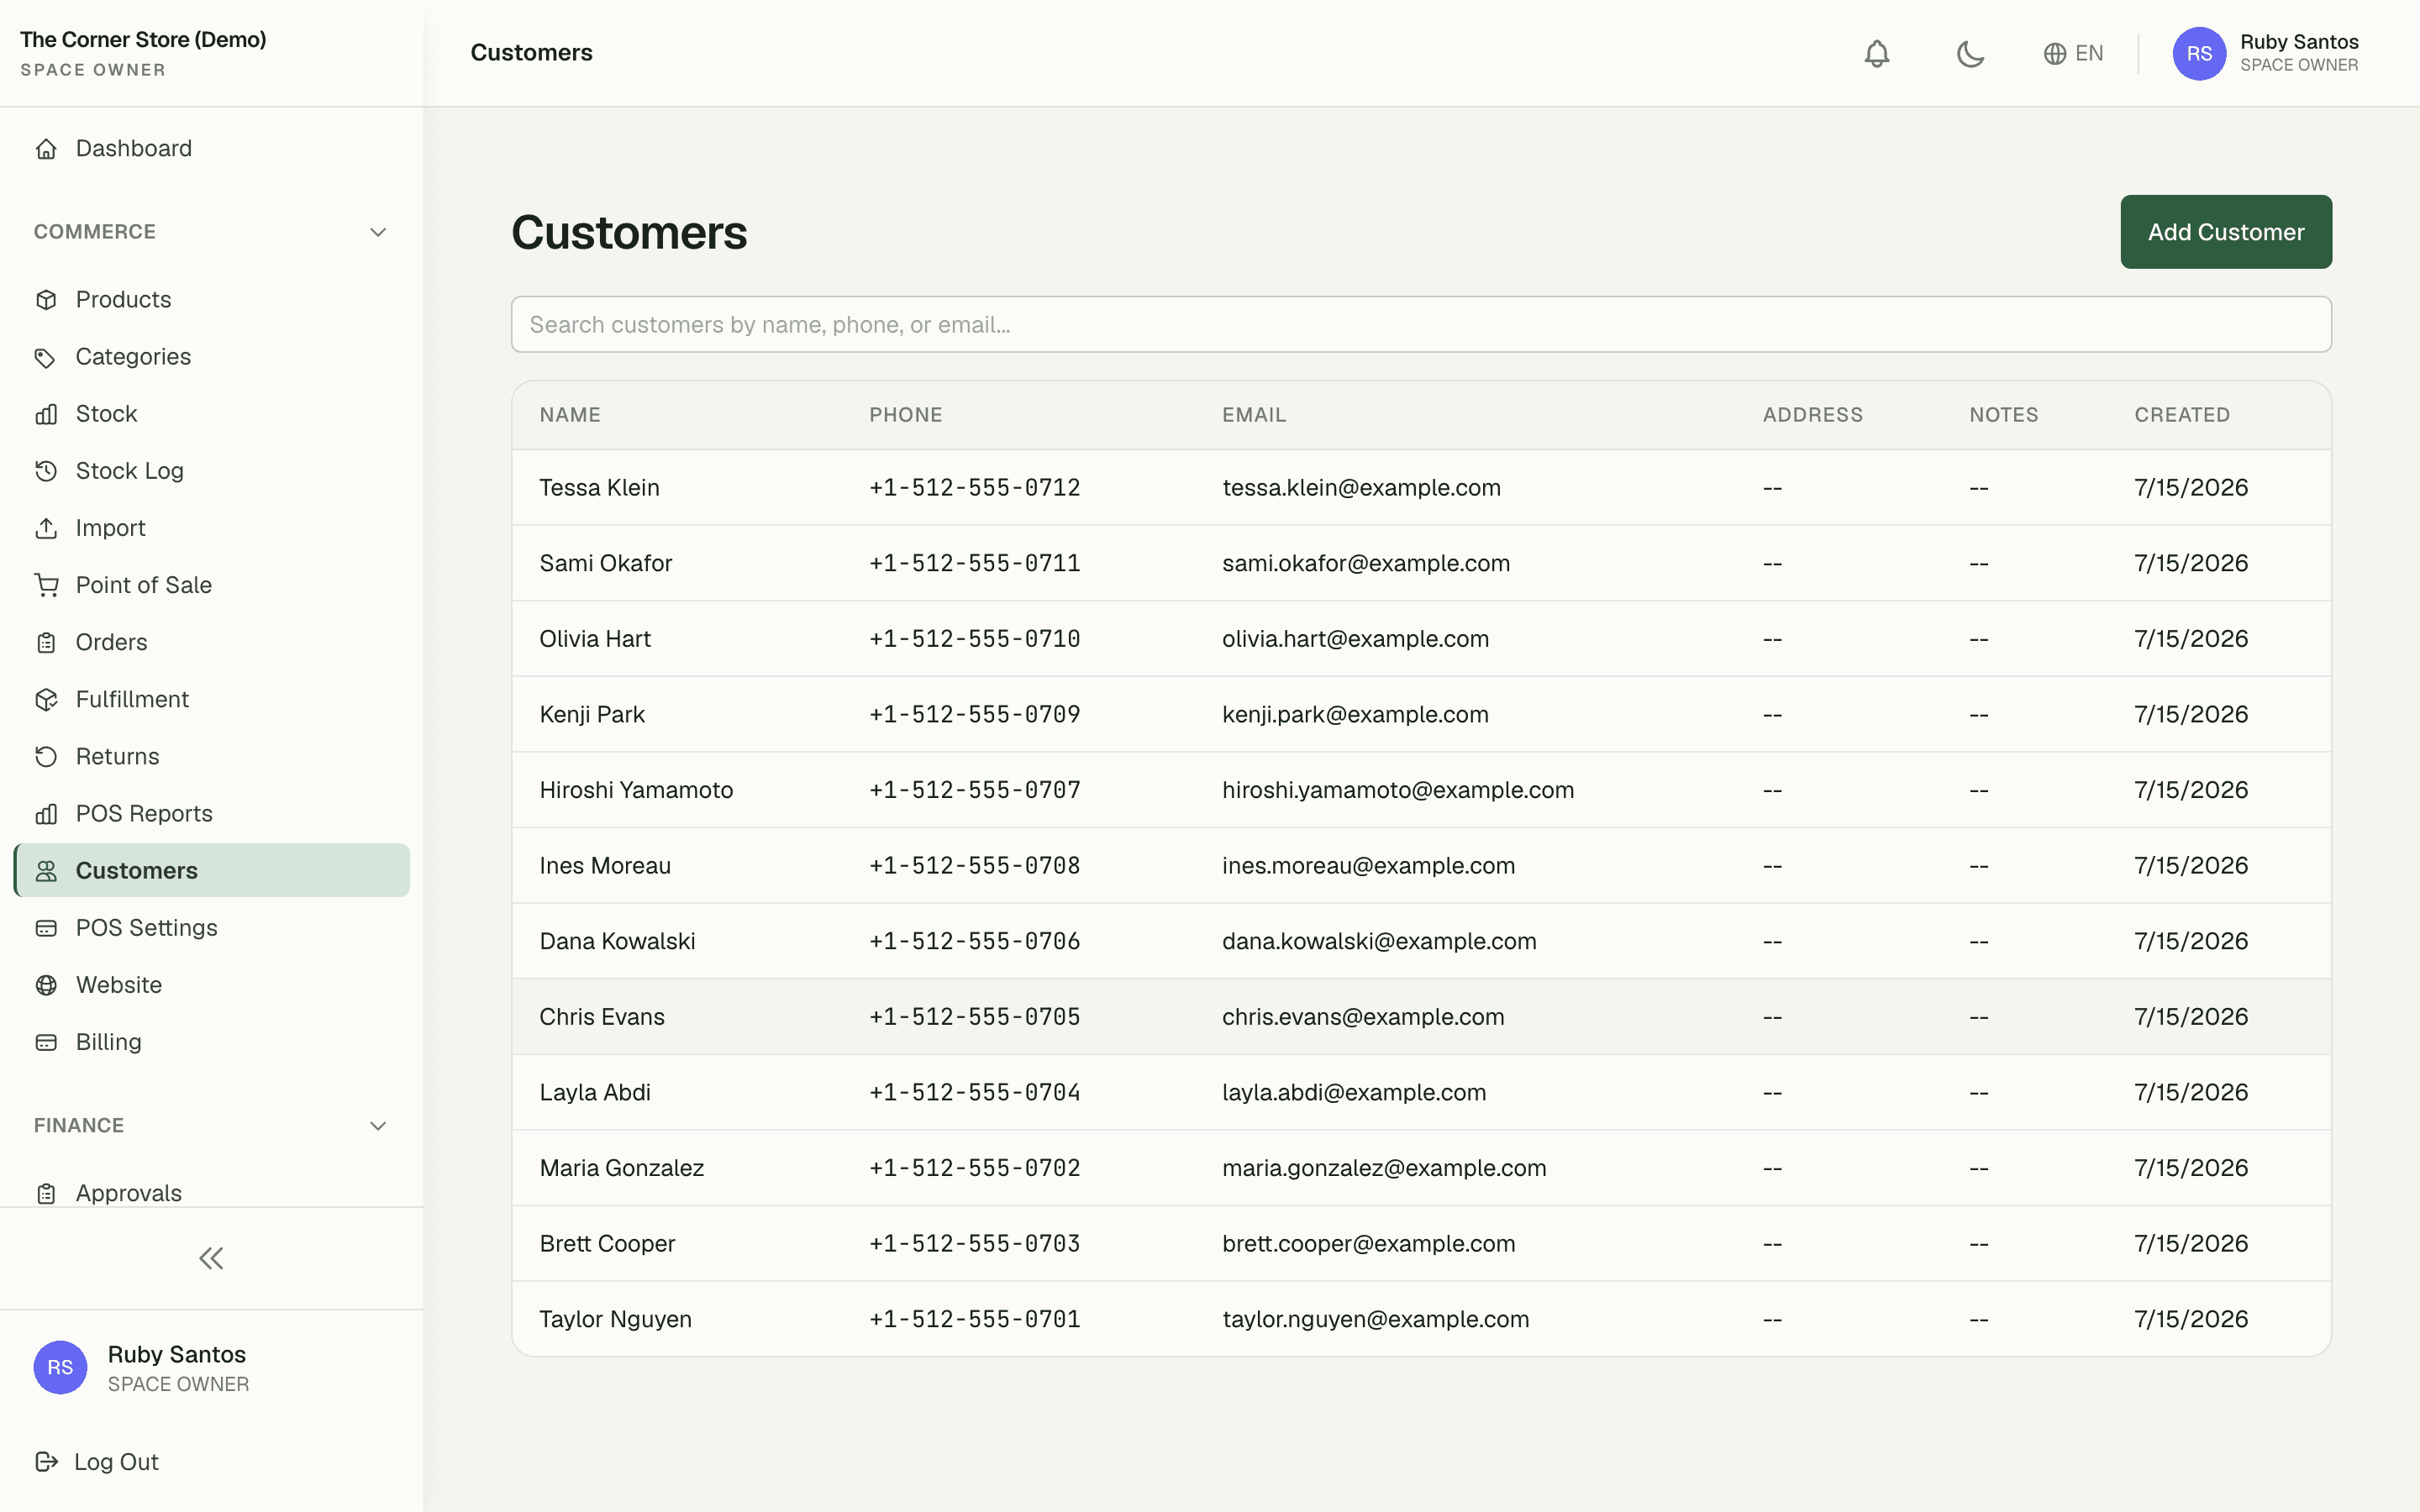Click the Categories tag icon
Viewport: 2420px width, 1512px height.
[x=46, y=356]
